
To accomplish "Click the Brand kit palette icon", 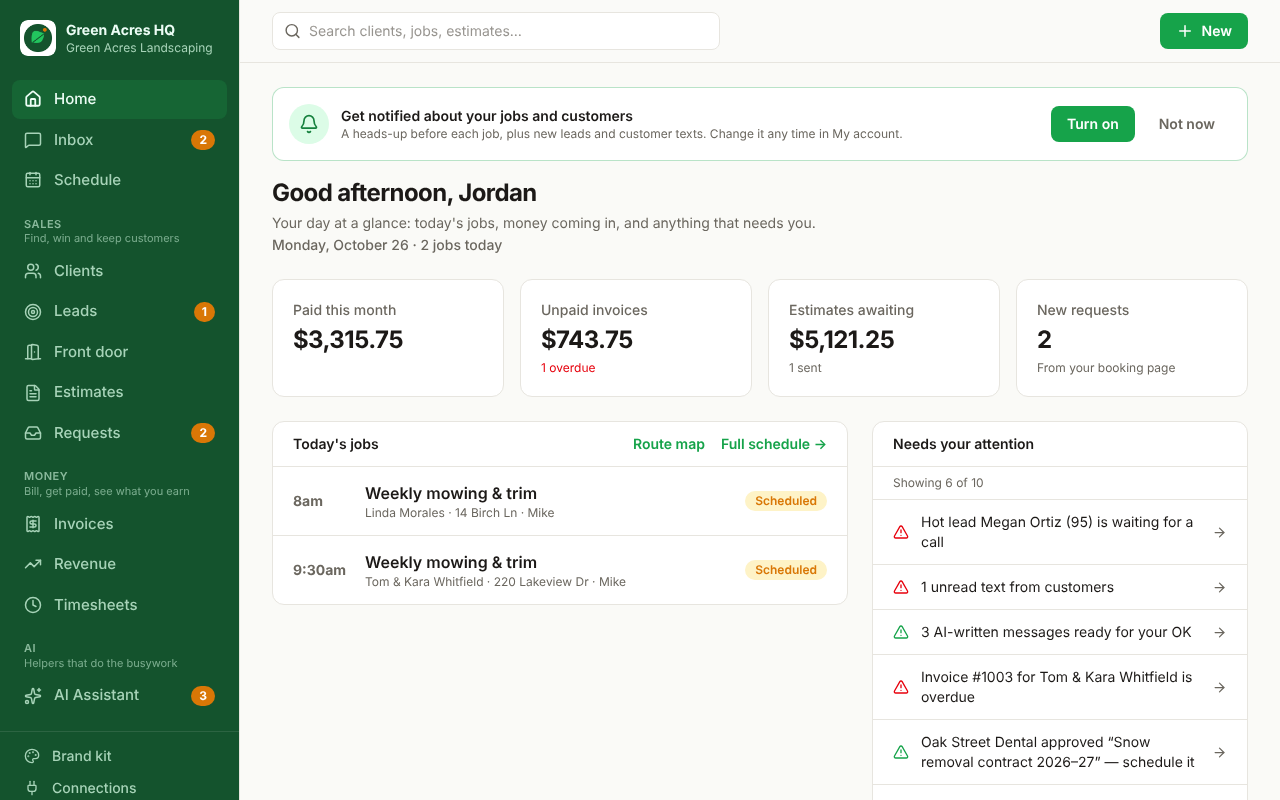I will (x=32, y=756).
